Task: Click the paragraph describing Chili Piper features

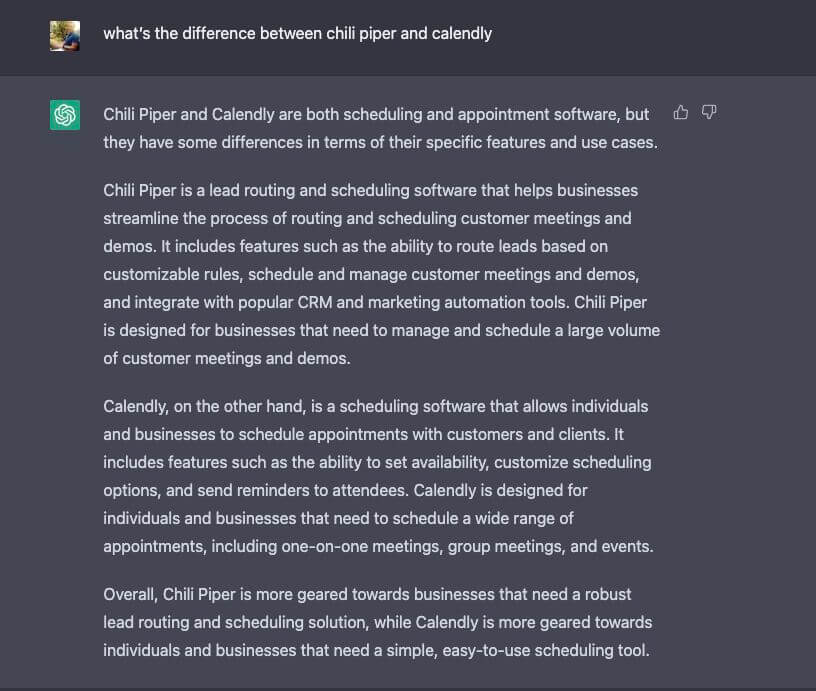Action: pos(380,274)
